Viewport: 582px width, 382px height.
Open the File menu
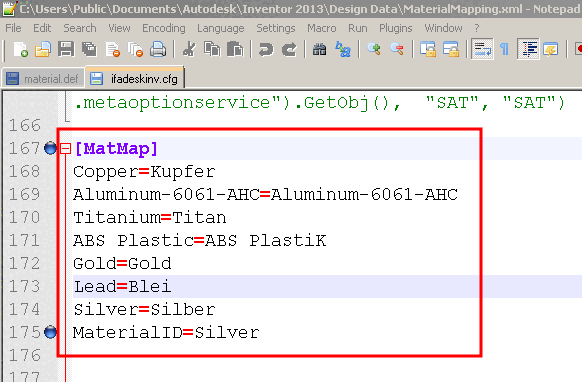coord(13,28)
